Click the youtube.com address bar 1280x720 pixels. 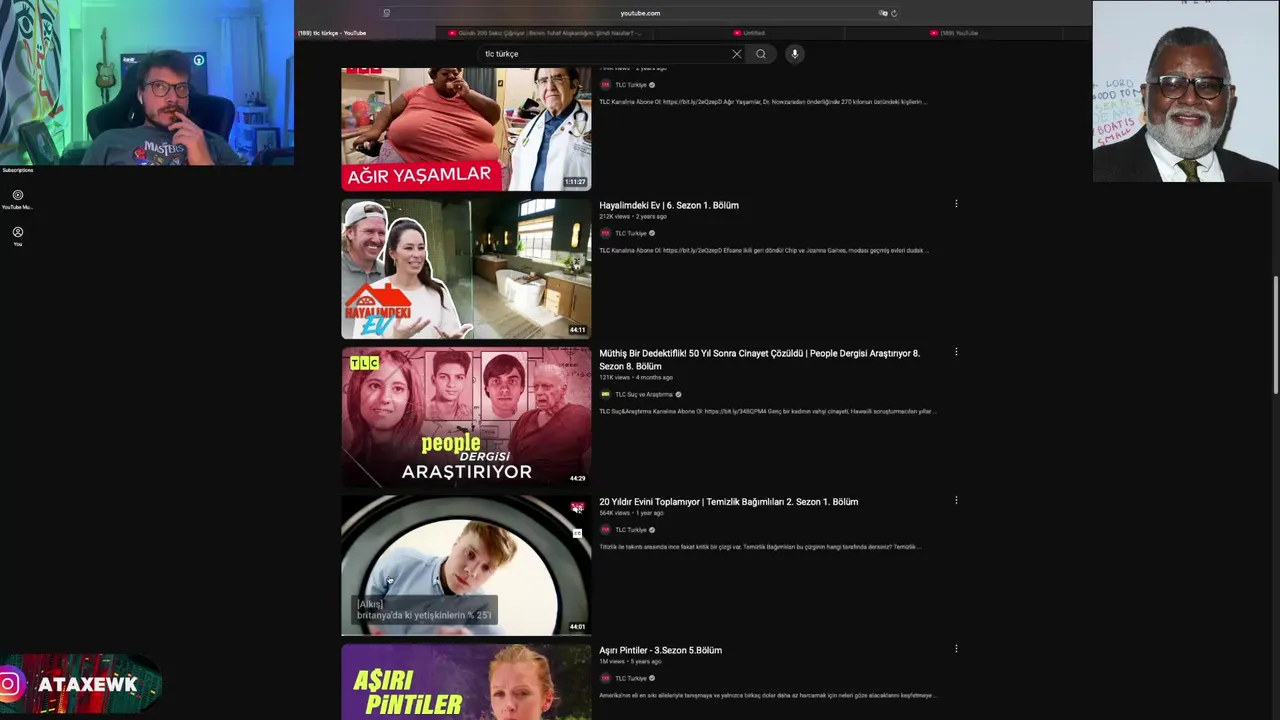[x=640, y=13]
